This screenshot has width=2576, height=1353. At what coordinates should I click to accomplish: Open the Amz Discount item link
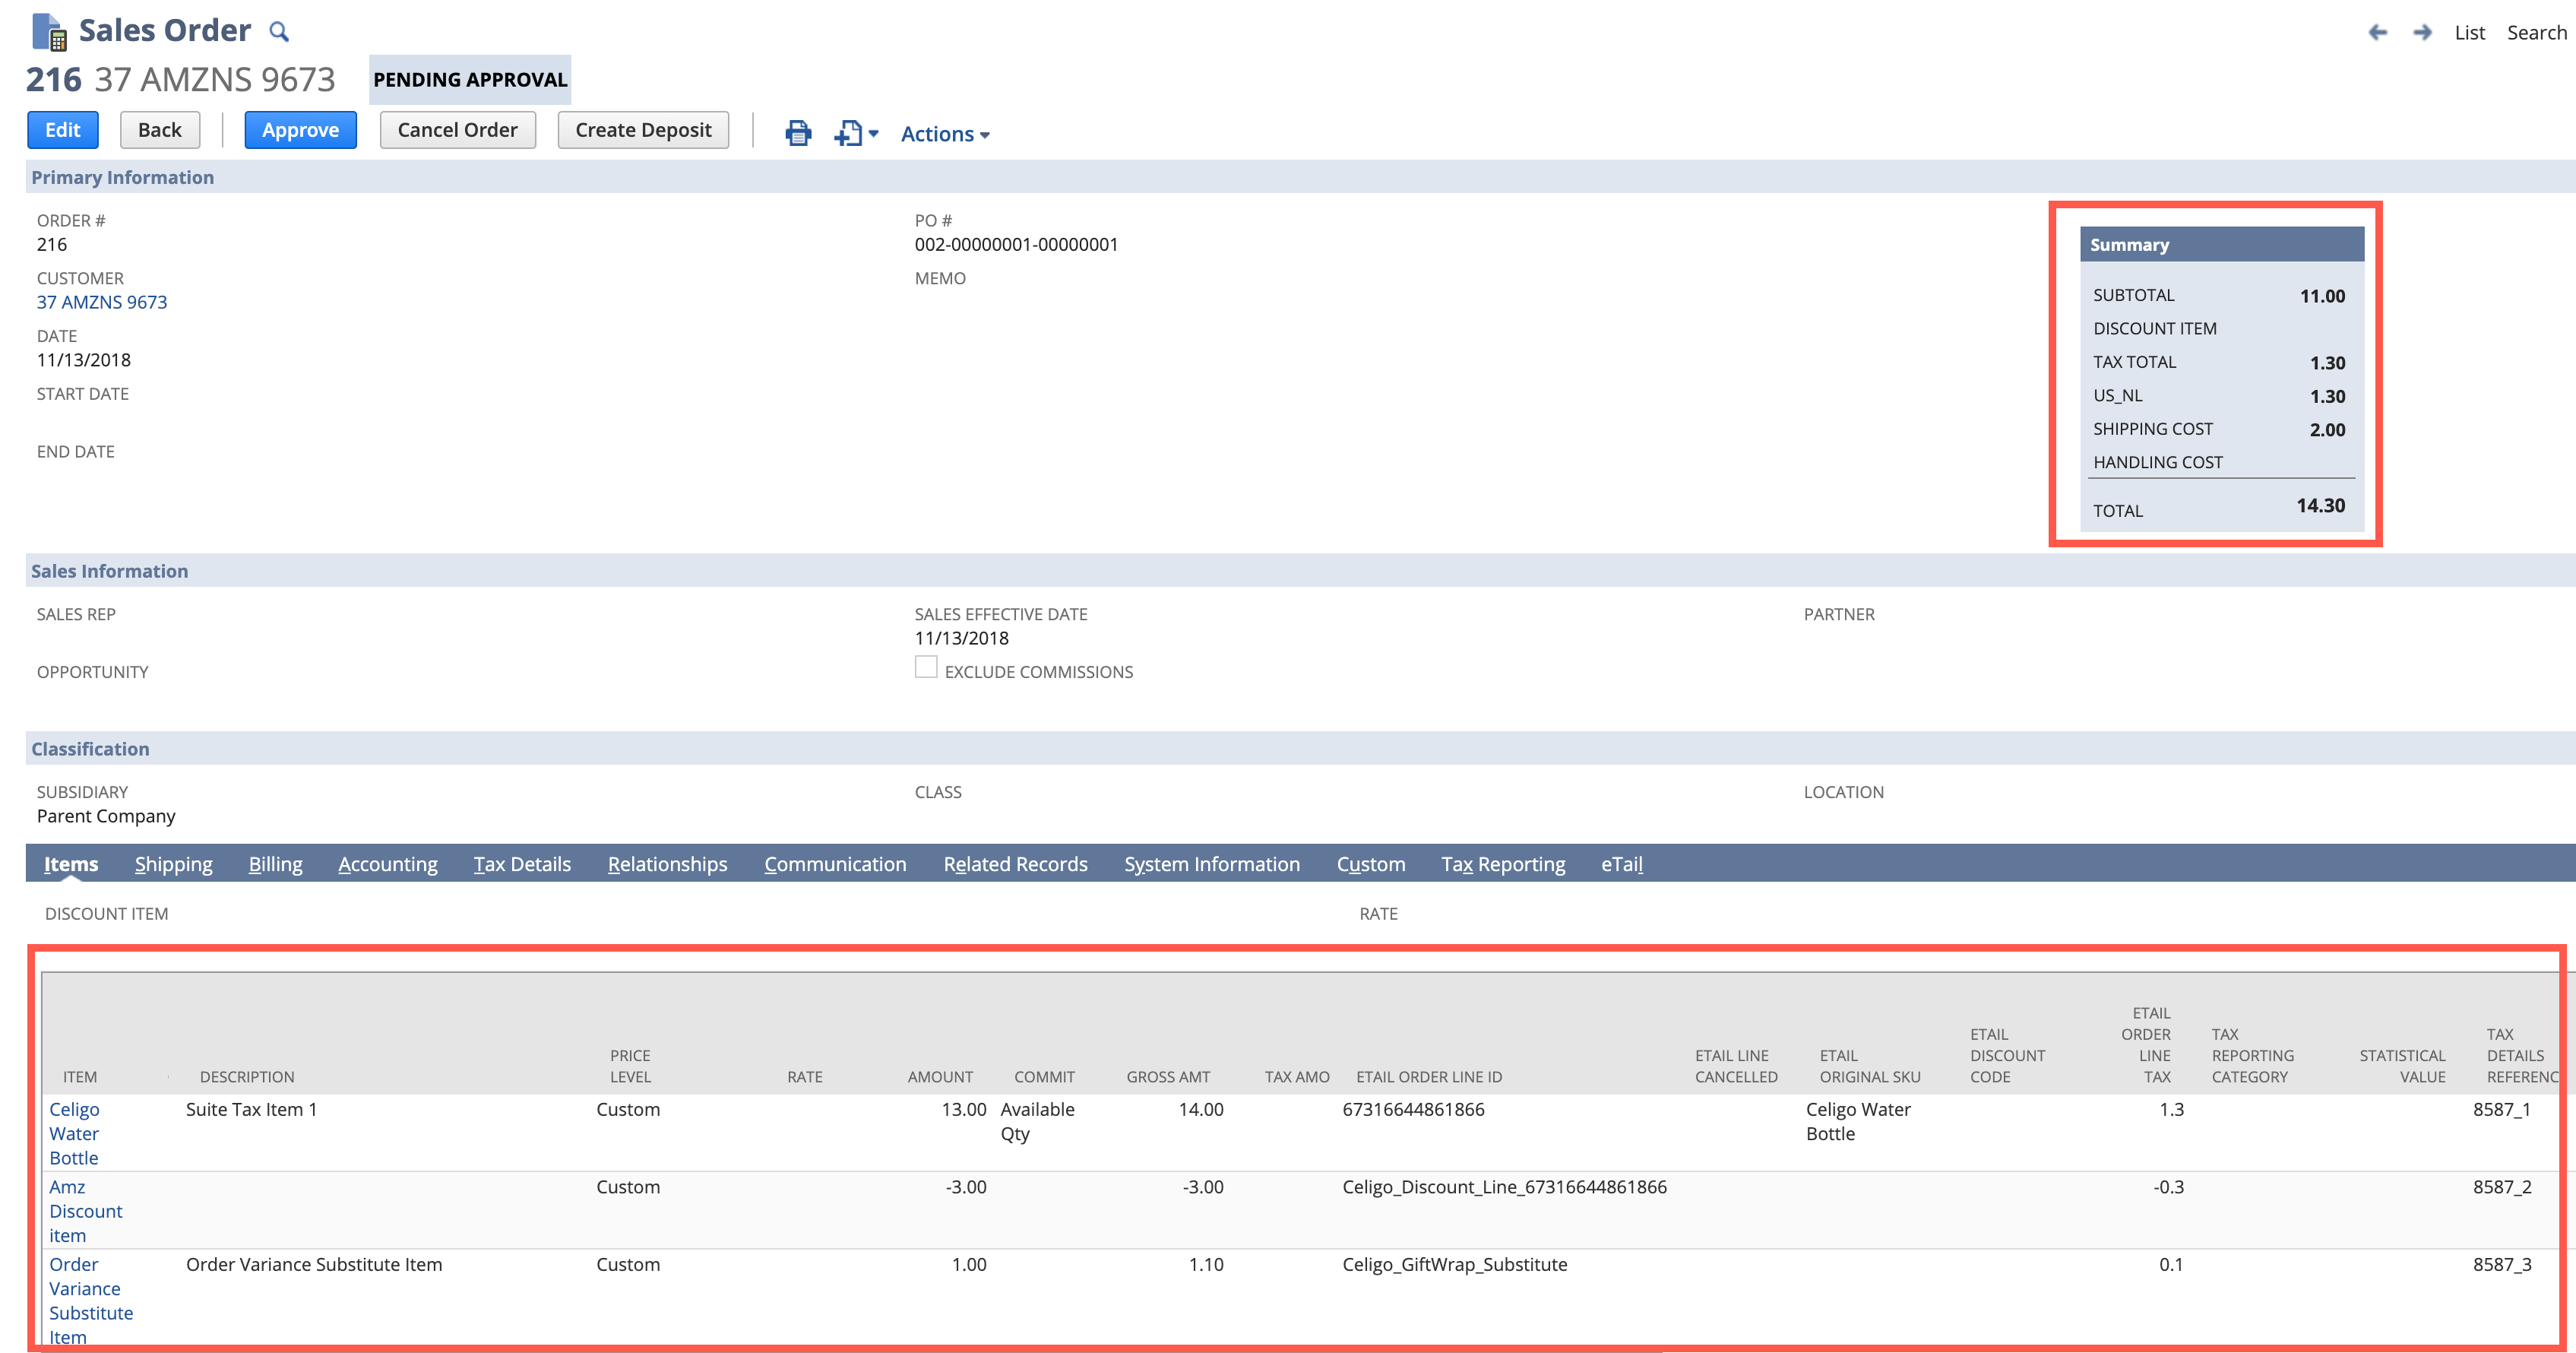pos(86,1211)
